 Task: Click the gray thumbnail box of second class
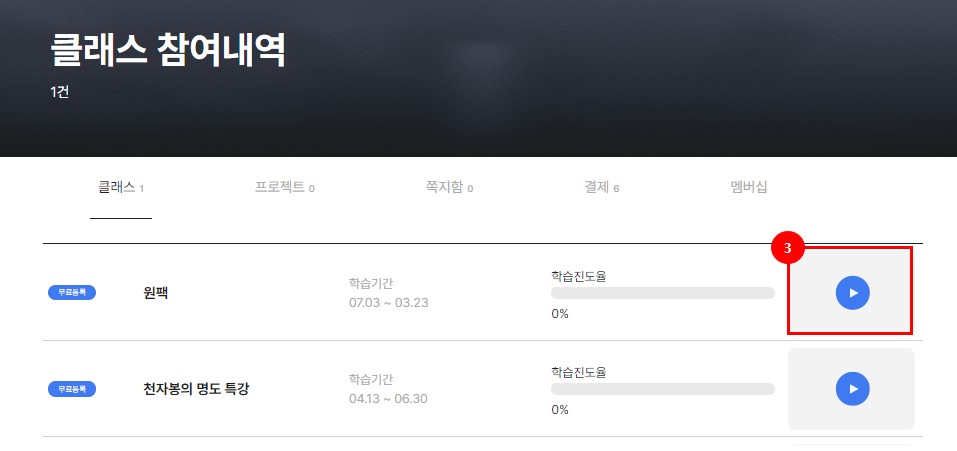[851, 389]
